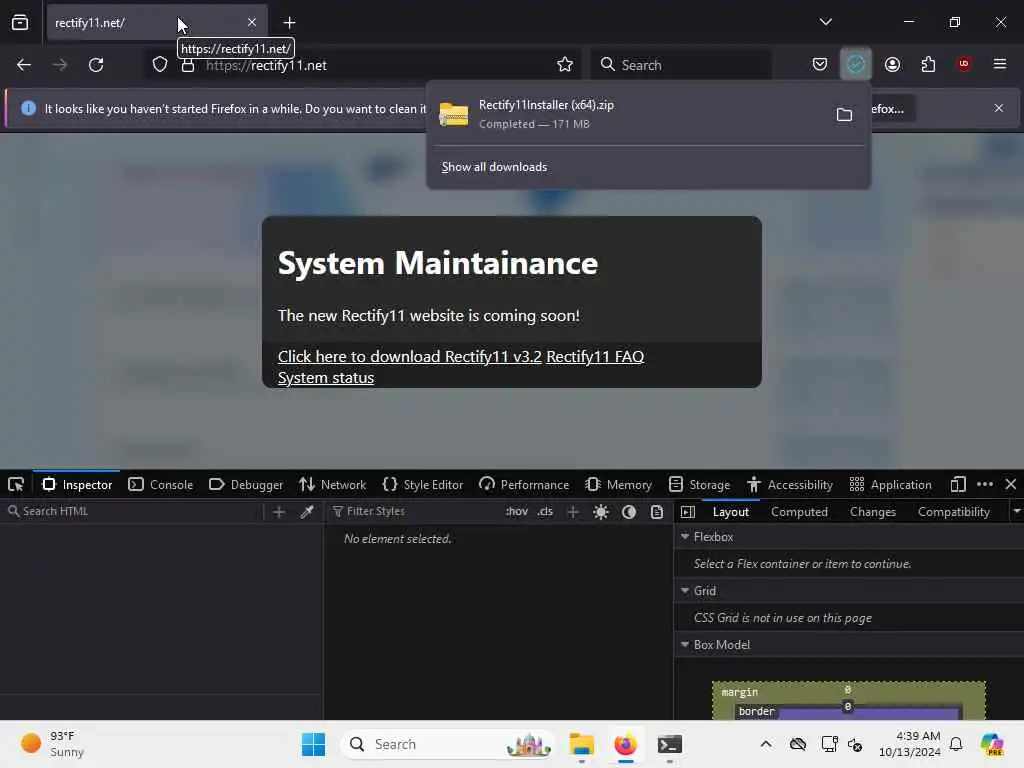Open Terminal from taskbar

coord(669,744)
